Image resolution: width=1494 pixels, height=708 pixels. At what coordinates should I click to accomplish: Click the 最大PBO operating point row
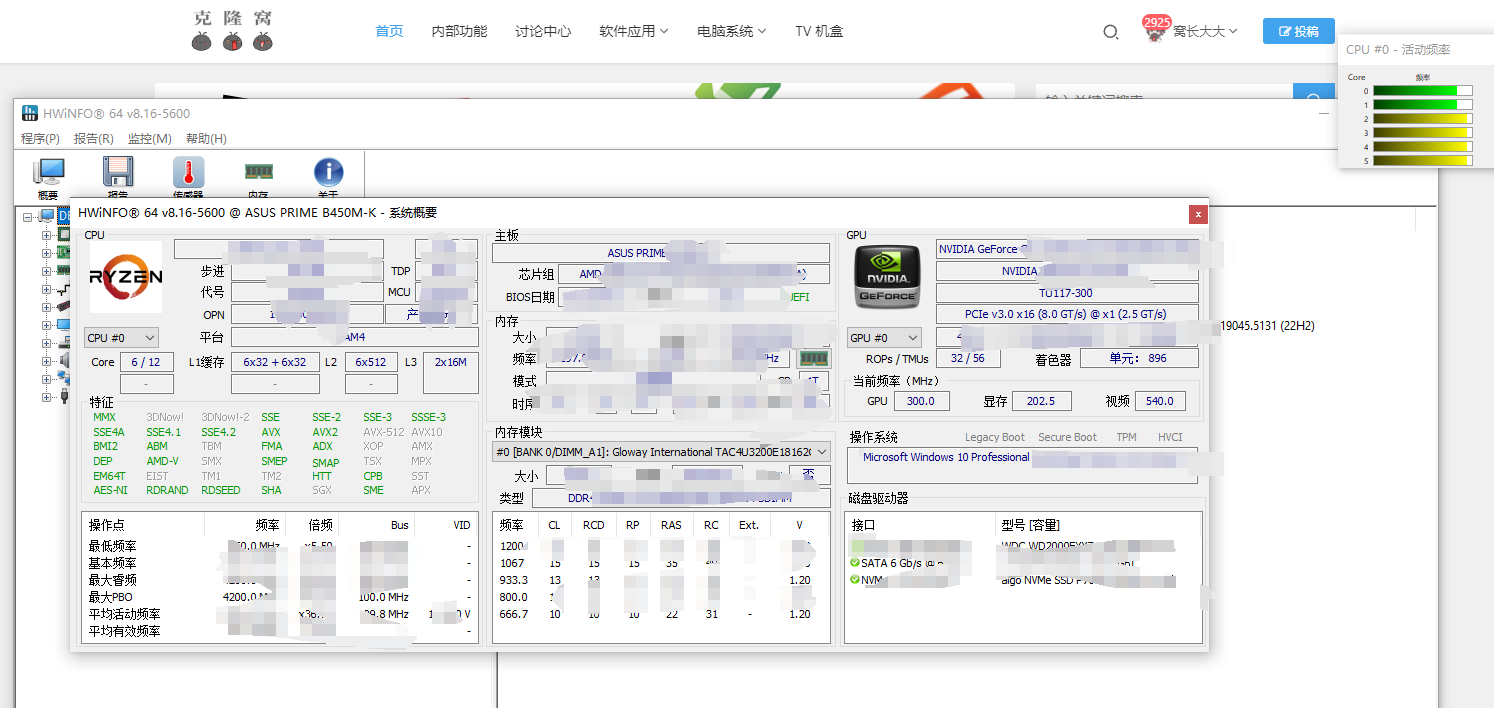click(279, 597)
